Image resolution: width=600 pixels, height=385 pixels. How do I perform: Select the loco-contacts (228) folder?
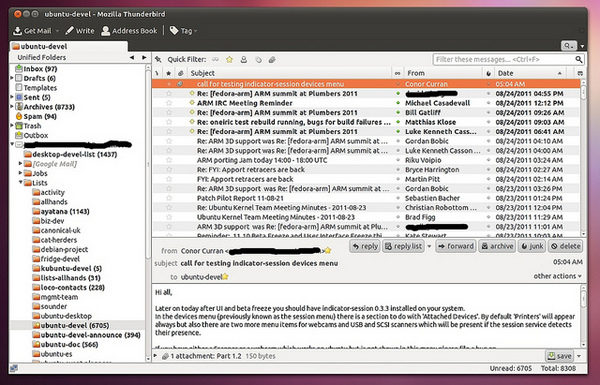coord(68,287)
